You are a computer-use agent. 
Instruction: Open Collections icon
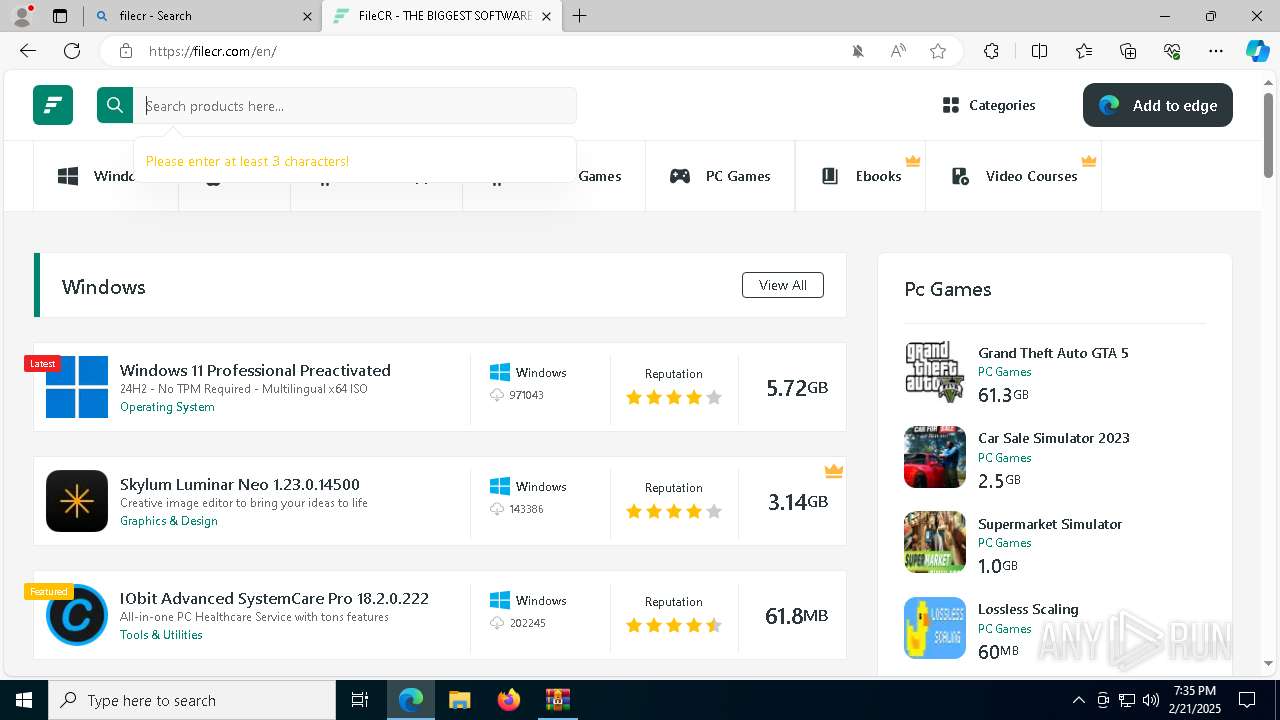[1128, 51]
